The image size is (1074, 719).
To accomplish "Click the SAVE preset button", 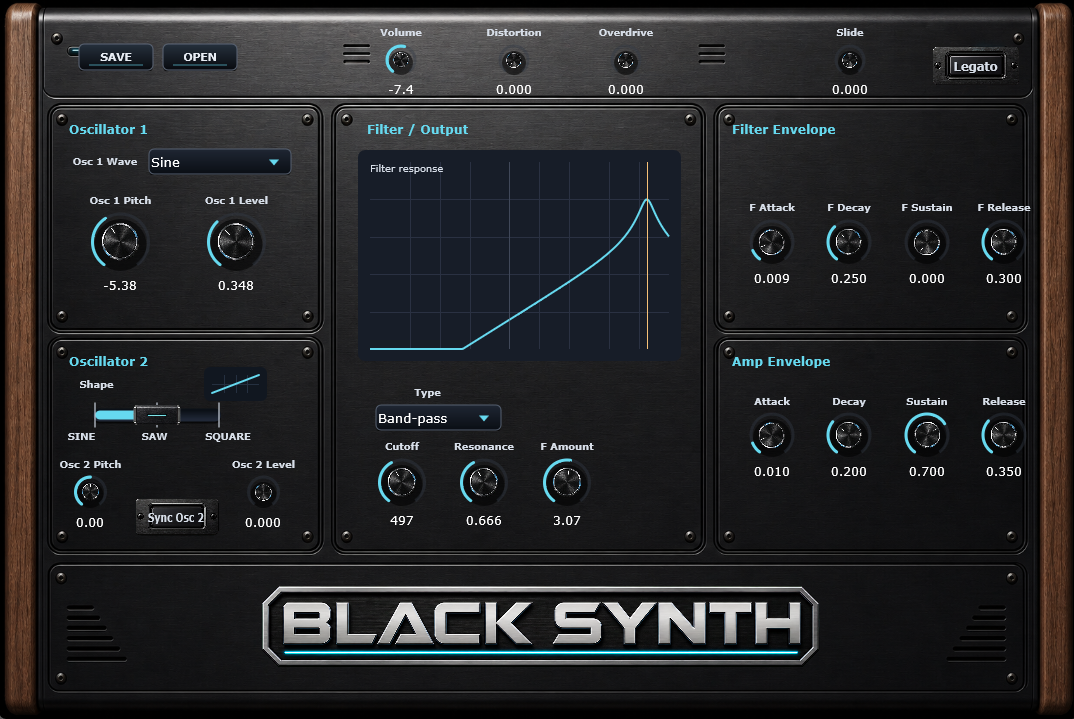I will 116,57.
